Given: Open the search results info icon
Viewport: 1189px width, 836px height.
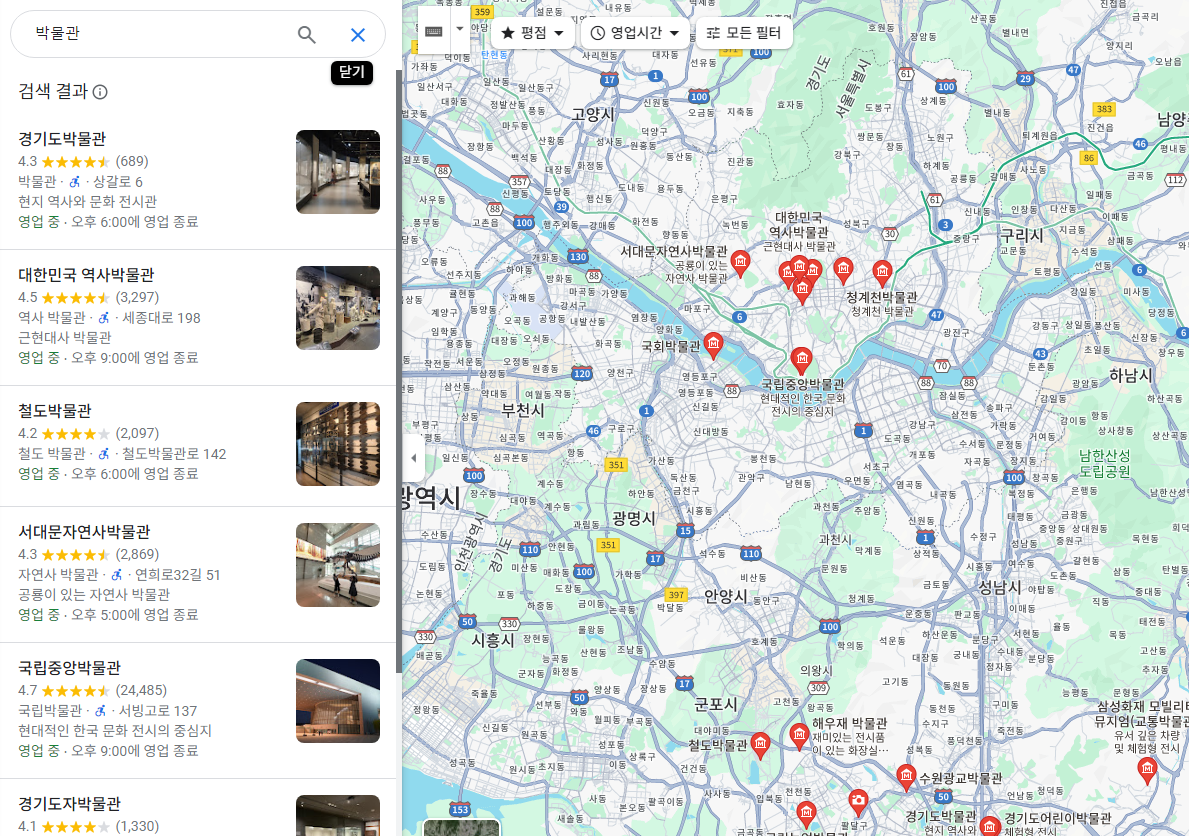Looking at the screenshot, I should [100, 92].
